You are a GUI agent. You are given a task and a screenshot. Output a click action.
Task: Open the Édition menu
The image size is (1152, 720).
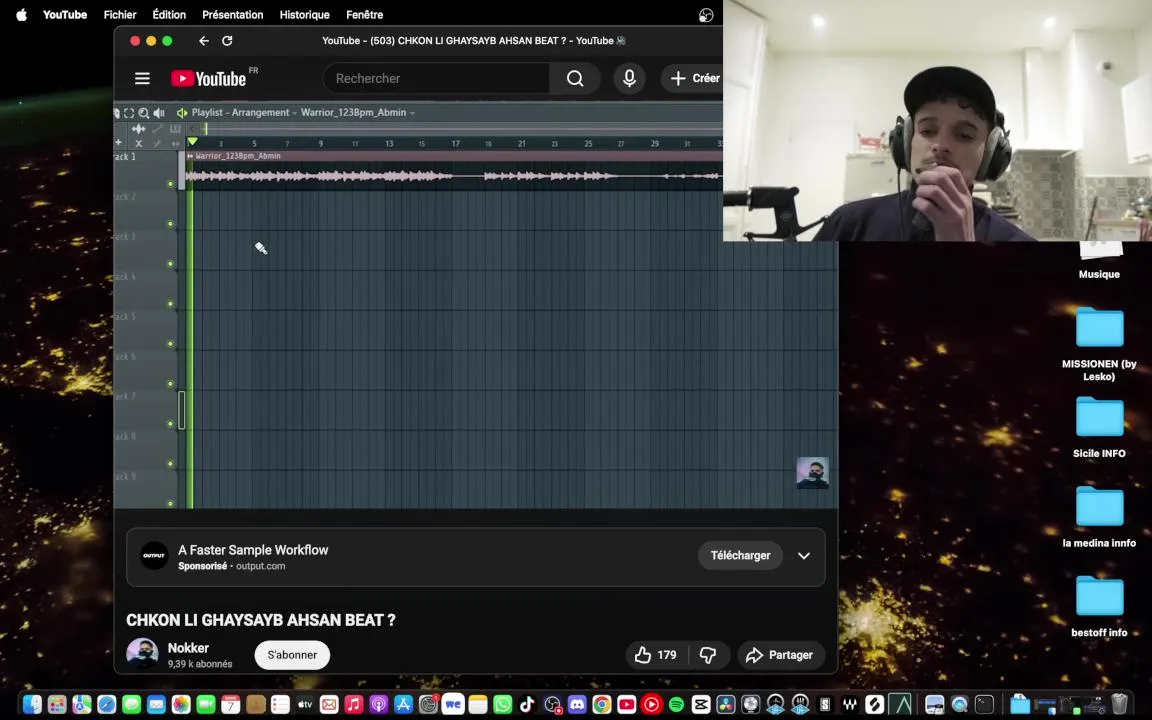point(169,15)
